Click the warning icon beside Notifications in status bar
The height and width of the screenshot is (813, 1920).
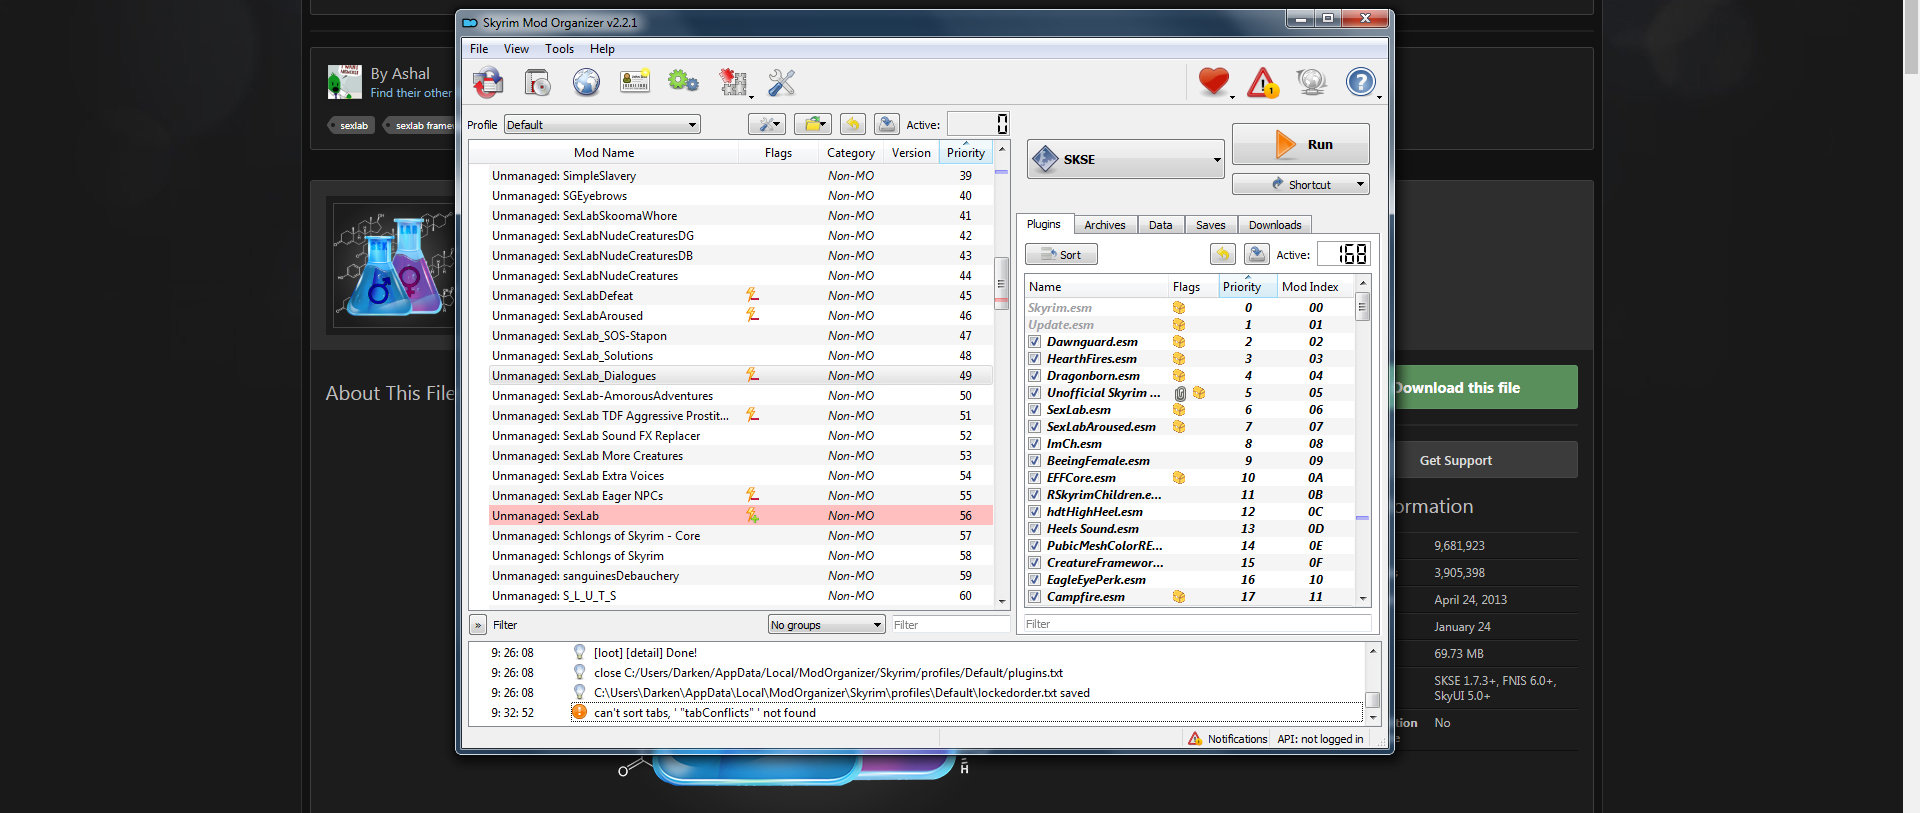(1195, 739)
